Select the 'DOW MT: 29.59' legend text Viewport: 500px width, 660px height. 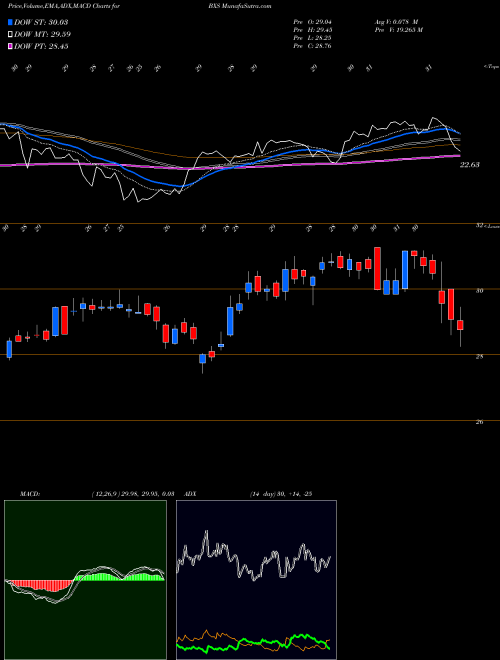pos(42,35)
